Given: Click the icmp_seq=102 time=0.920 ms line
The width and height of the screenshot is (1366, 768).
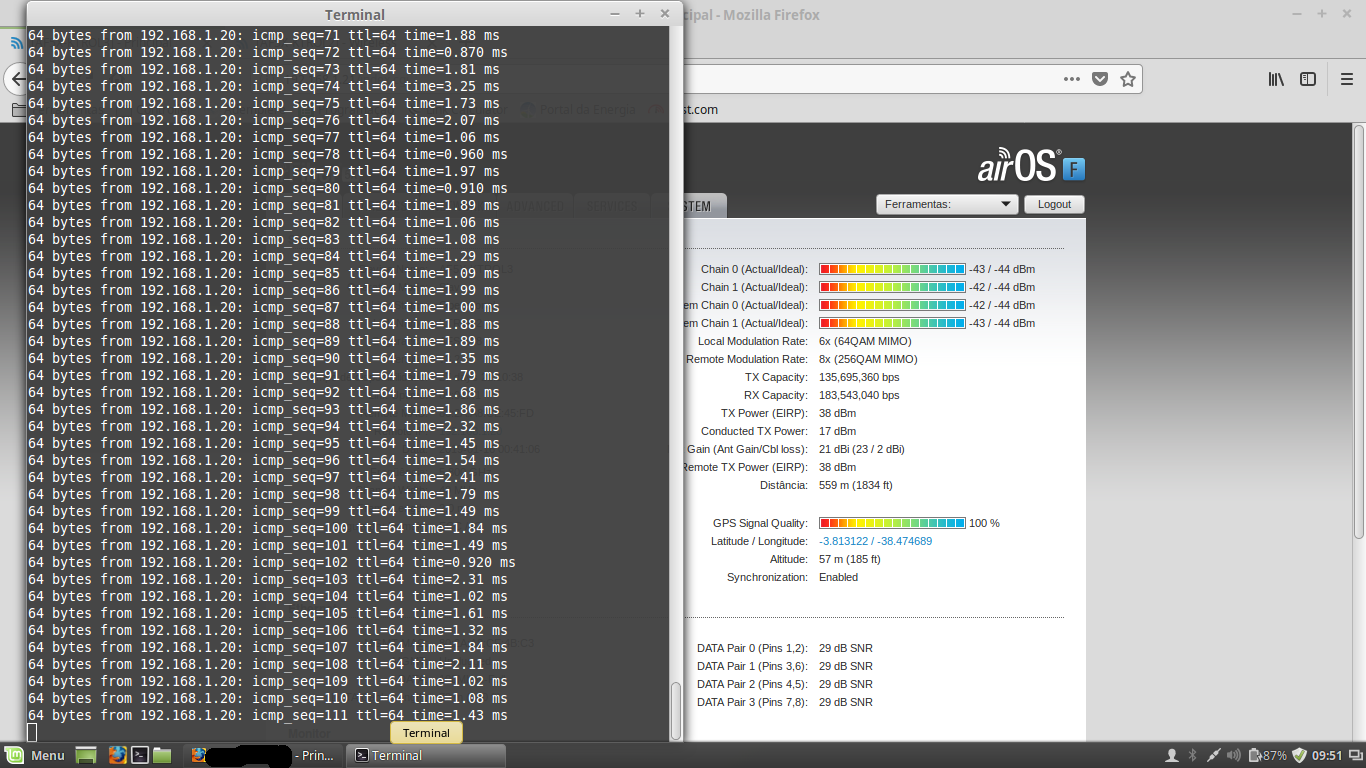Looking at the screenshot, I should [271, 562].
